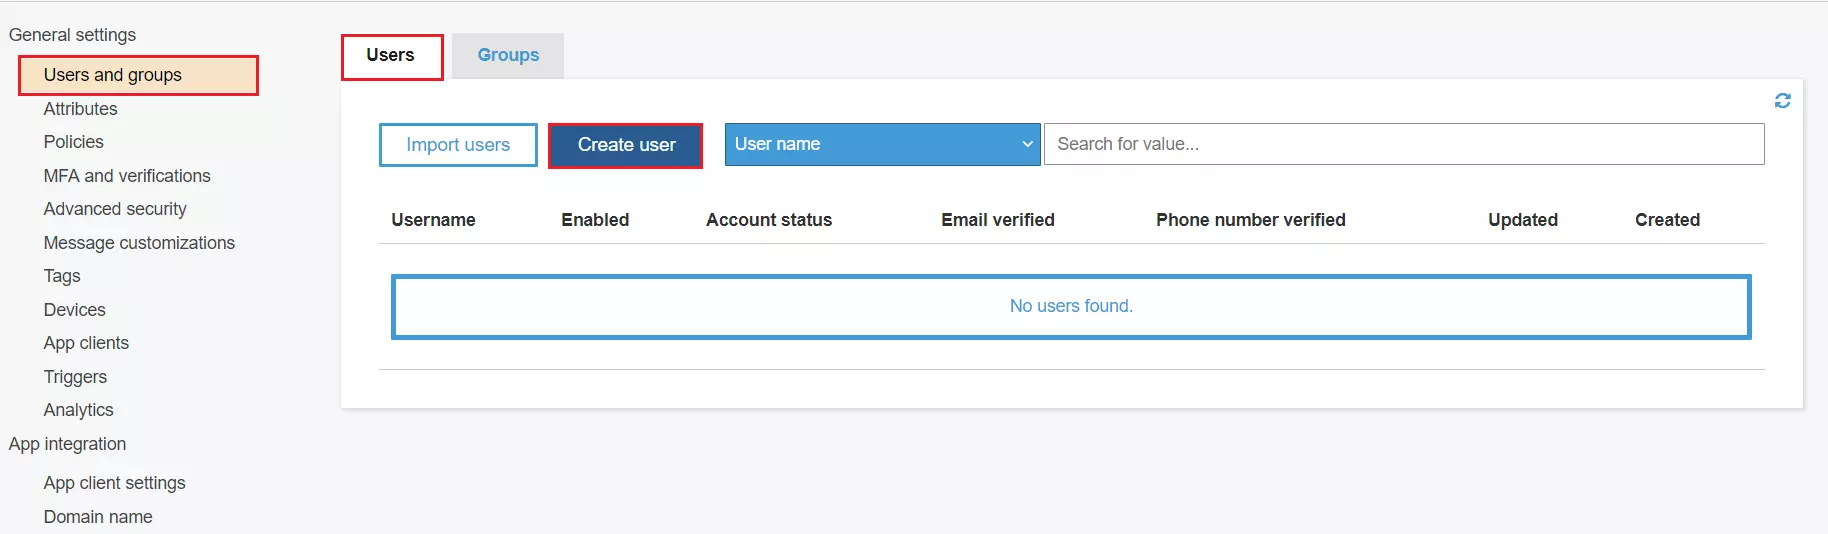
Task: Click the Created column header
Action: [x=1667, y=220]
